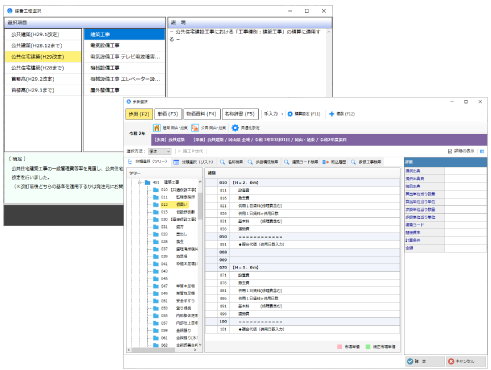Select 公共住宅建築(H28まで) in back window
This screenshot has height=370, width=491.
(43, 68)
